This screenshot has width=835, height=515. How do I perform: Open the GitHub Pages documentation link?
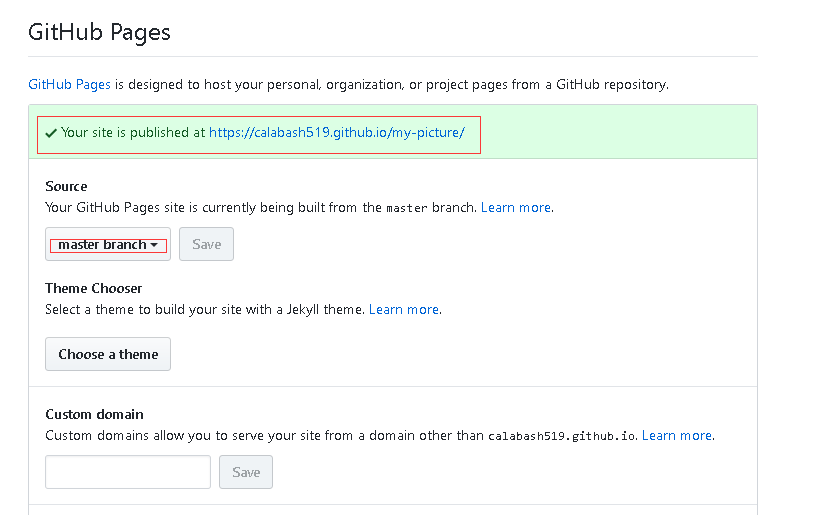[69, 84]
